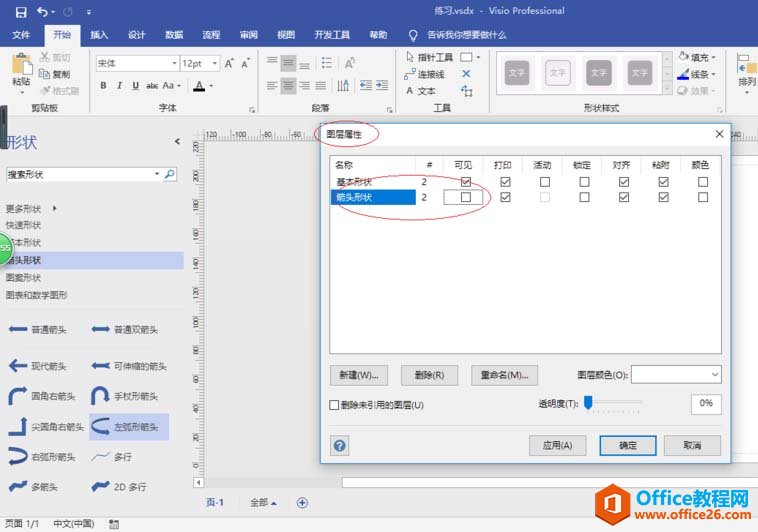Switch to the Design ribbon tab
The height and width of the screenshot is (532, 758).
(137, 34)
